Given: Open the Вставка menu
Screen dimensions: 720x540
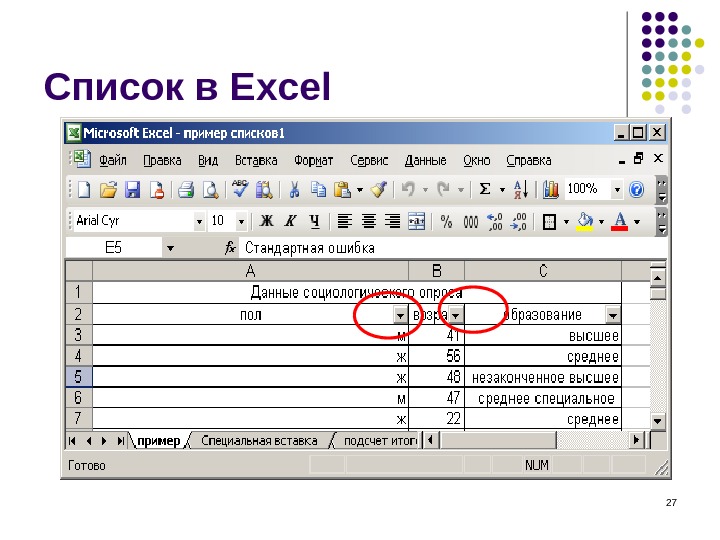Looking at the screenshot, I should [256, 160].
